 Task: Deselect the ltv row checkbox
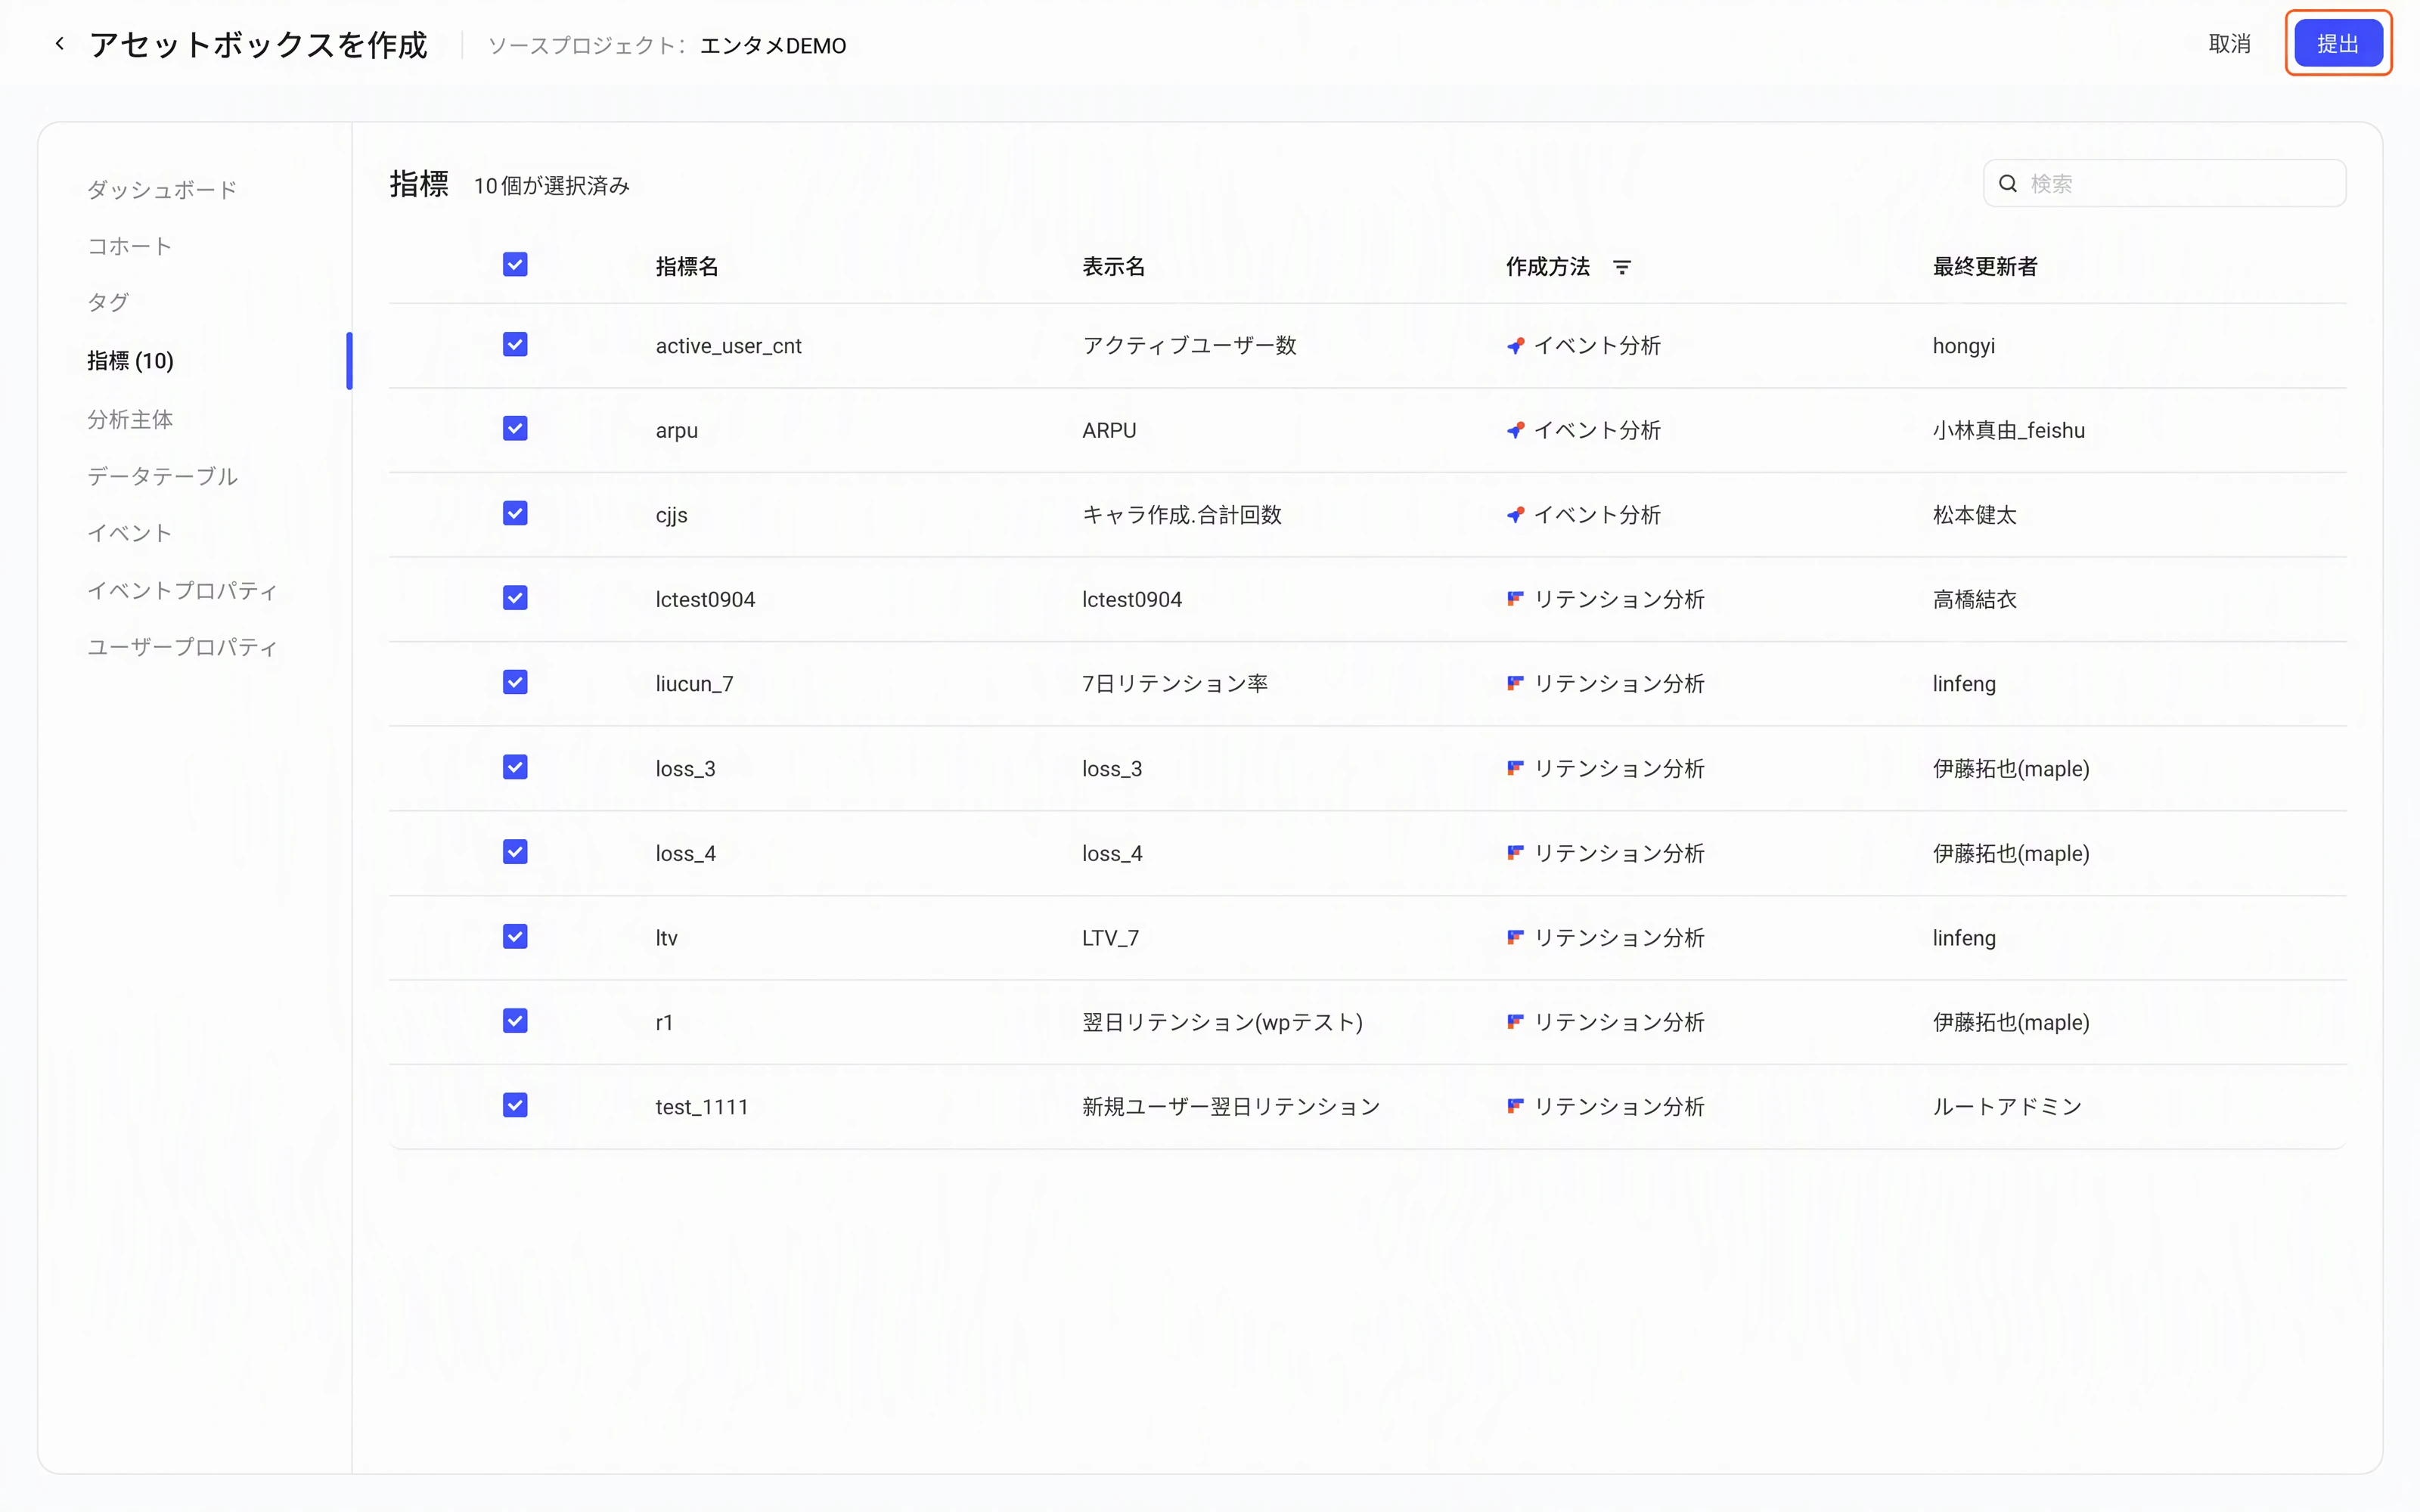515,936
